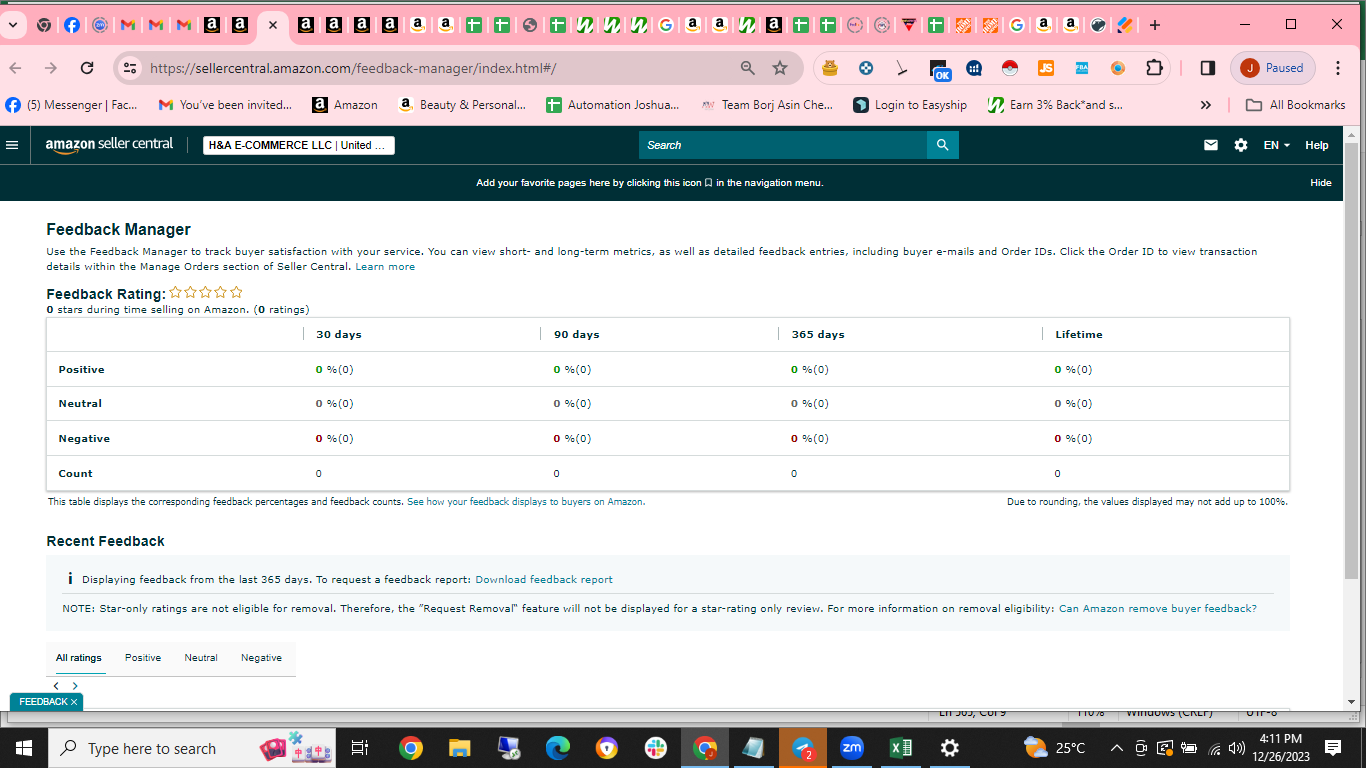The height and width of the screenshot is (768, 1366).
Task: Open the Pokeball extension icon
Action: click(x=1009, y=68)
